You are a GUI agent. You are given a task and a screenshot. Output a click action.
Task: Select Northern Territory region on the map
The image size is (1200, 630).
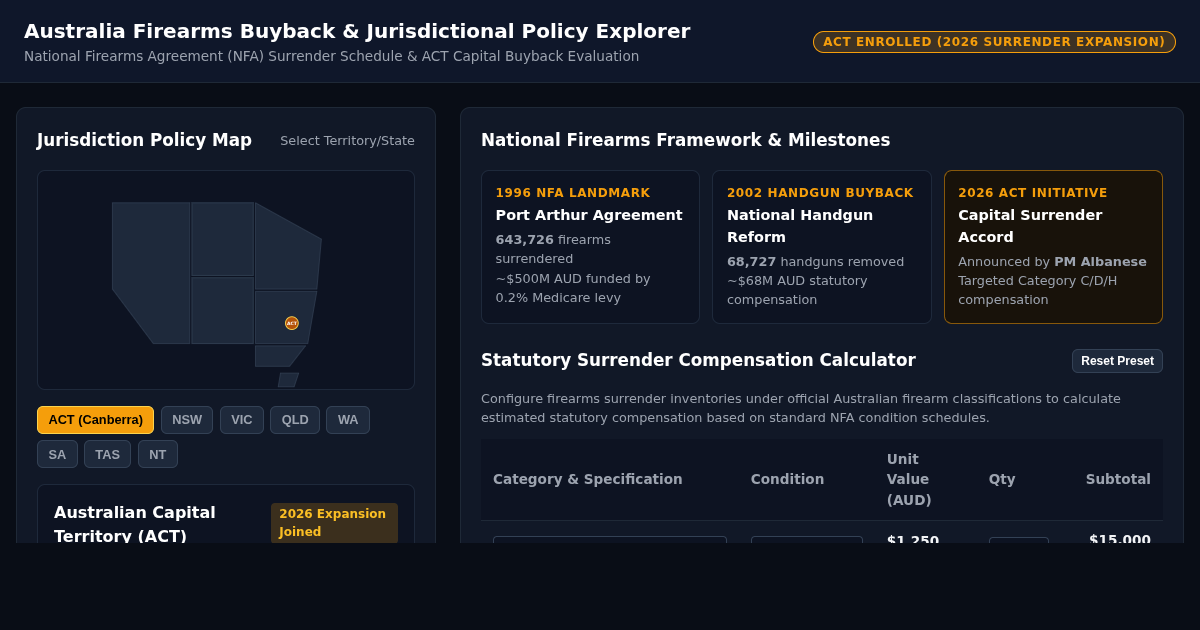[222, 239]
